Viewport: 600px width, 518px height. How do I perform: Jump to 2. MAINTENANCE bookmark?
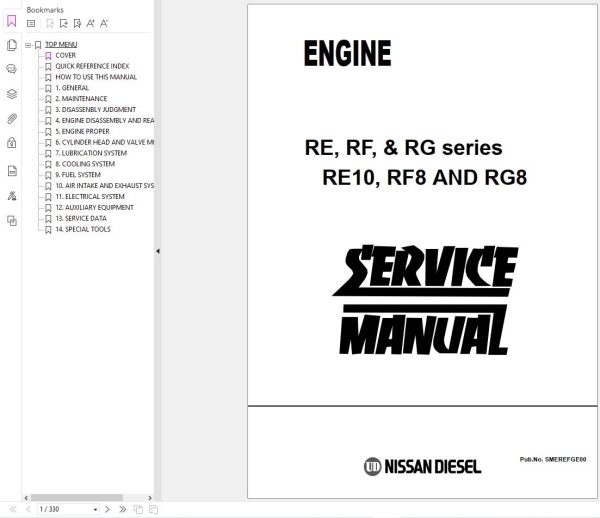coord(81,99)
